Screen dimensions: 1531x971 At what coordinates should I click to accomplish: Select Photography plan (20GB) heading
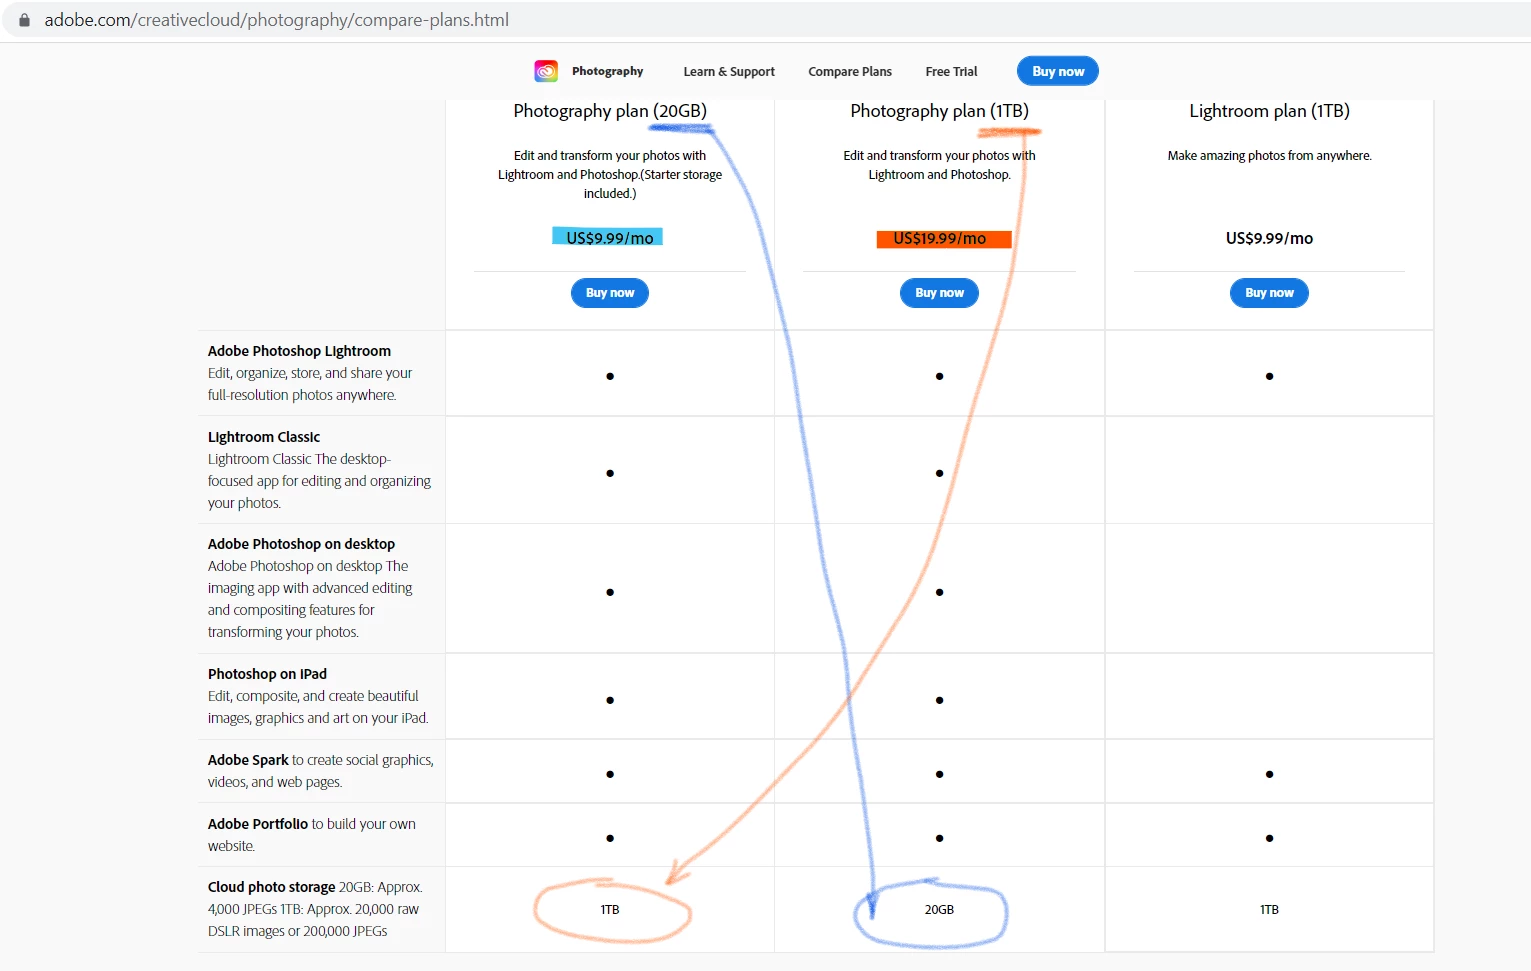[610, 111]
